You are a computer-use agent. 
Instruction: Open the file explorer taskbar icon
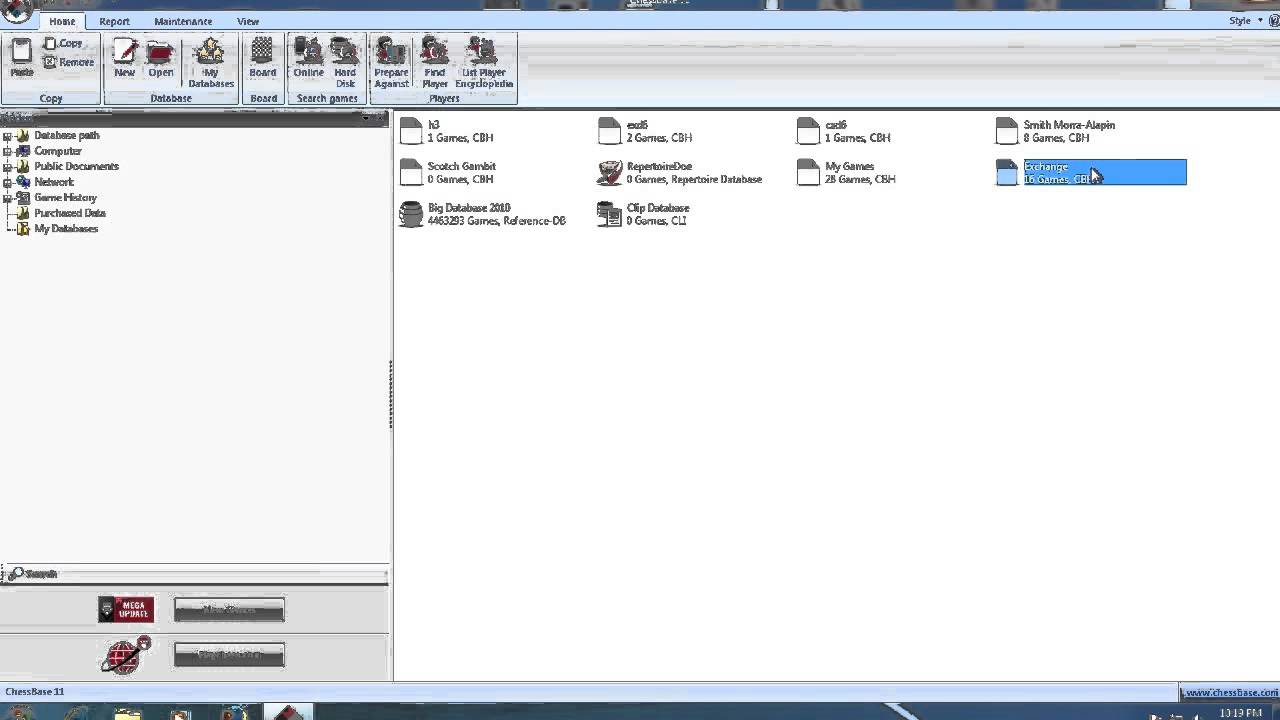[127, 713]
